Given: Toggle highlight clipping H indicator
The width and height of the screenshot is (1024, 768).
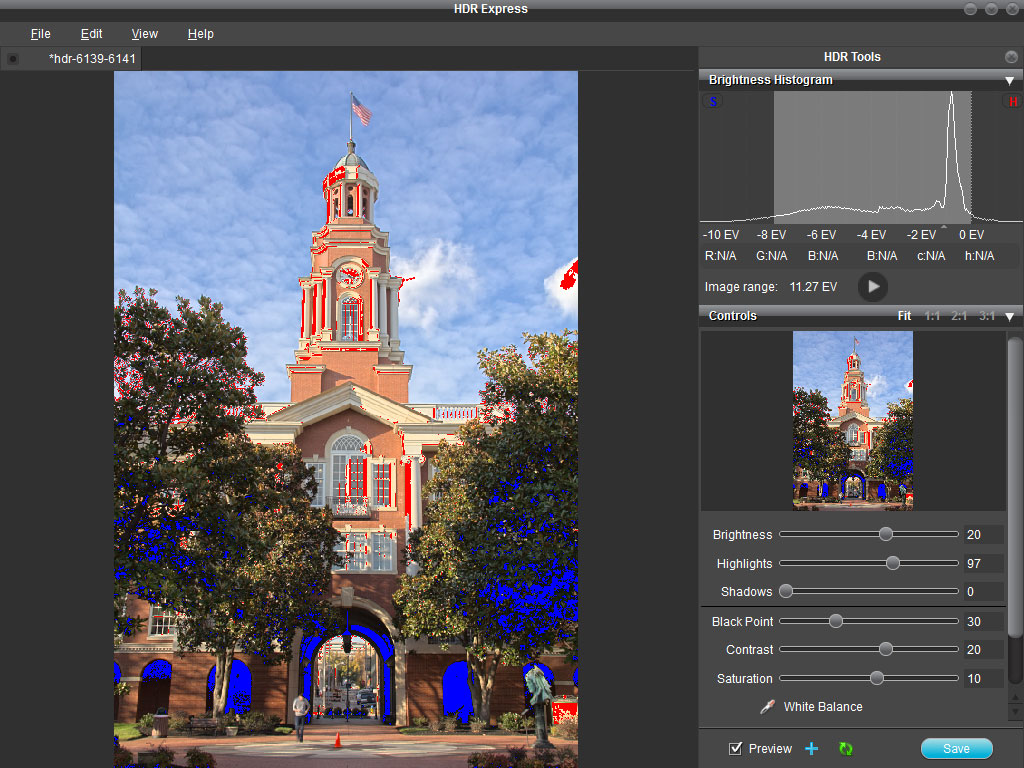Looking at the screenshot, I should [1012, 101].
